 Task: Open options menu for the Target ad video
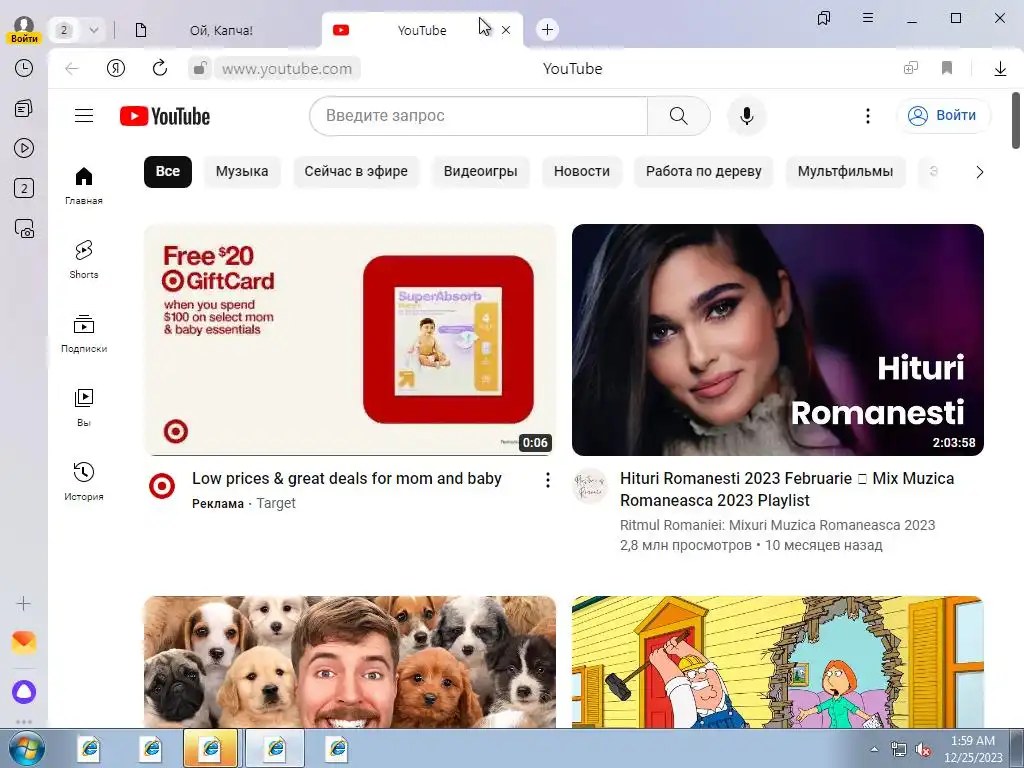coord(547,481)
